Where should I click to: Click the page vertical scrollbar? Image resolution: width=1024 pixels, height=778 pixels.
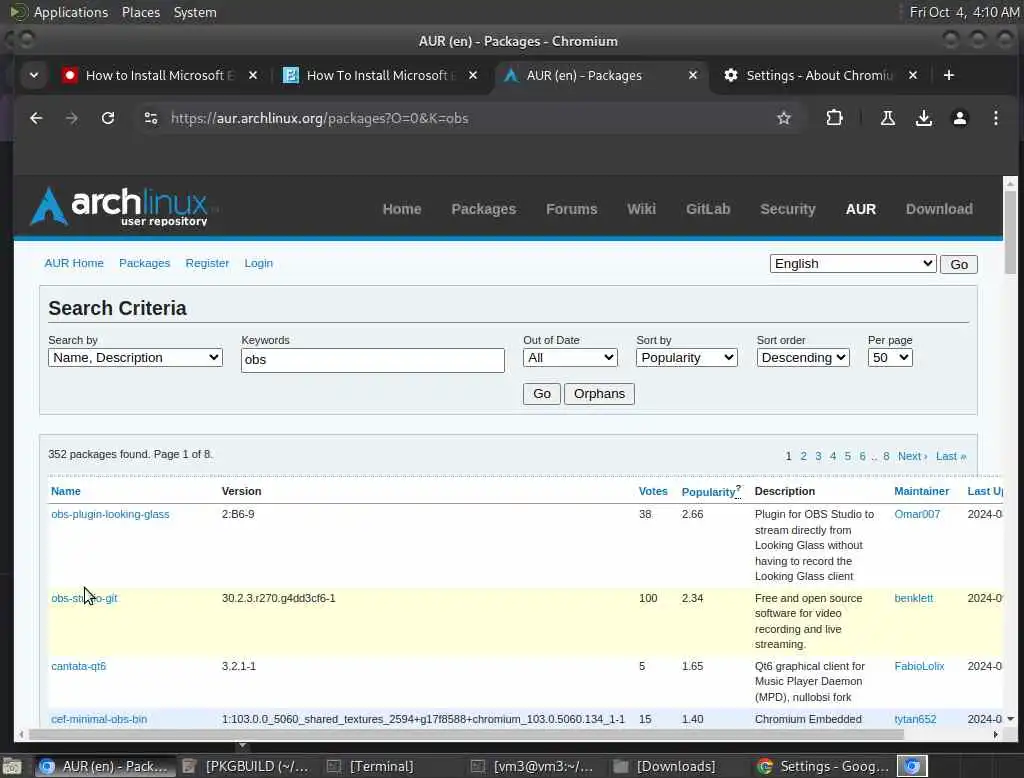pos(1010,232)
